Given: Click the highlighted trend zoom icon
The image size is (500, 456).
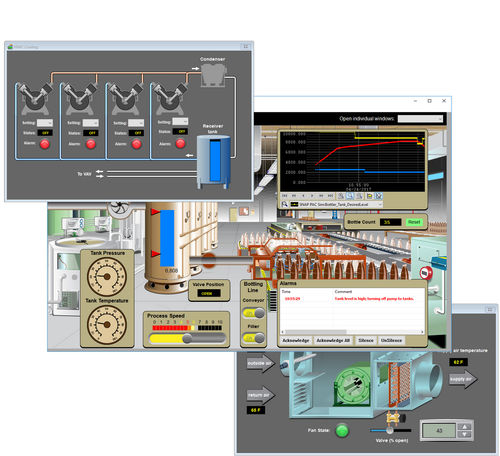Looking at the screenshot, I should click(x=350, y=196).
